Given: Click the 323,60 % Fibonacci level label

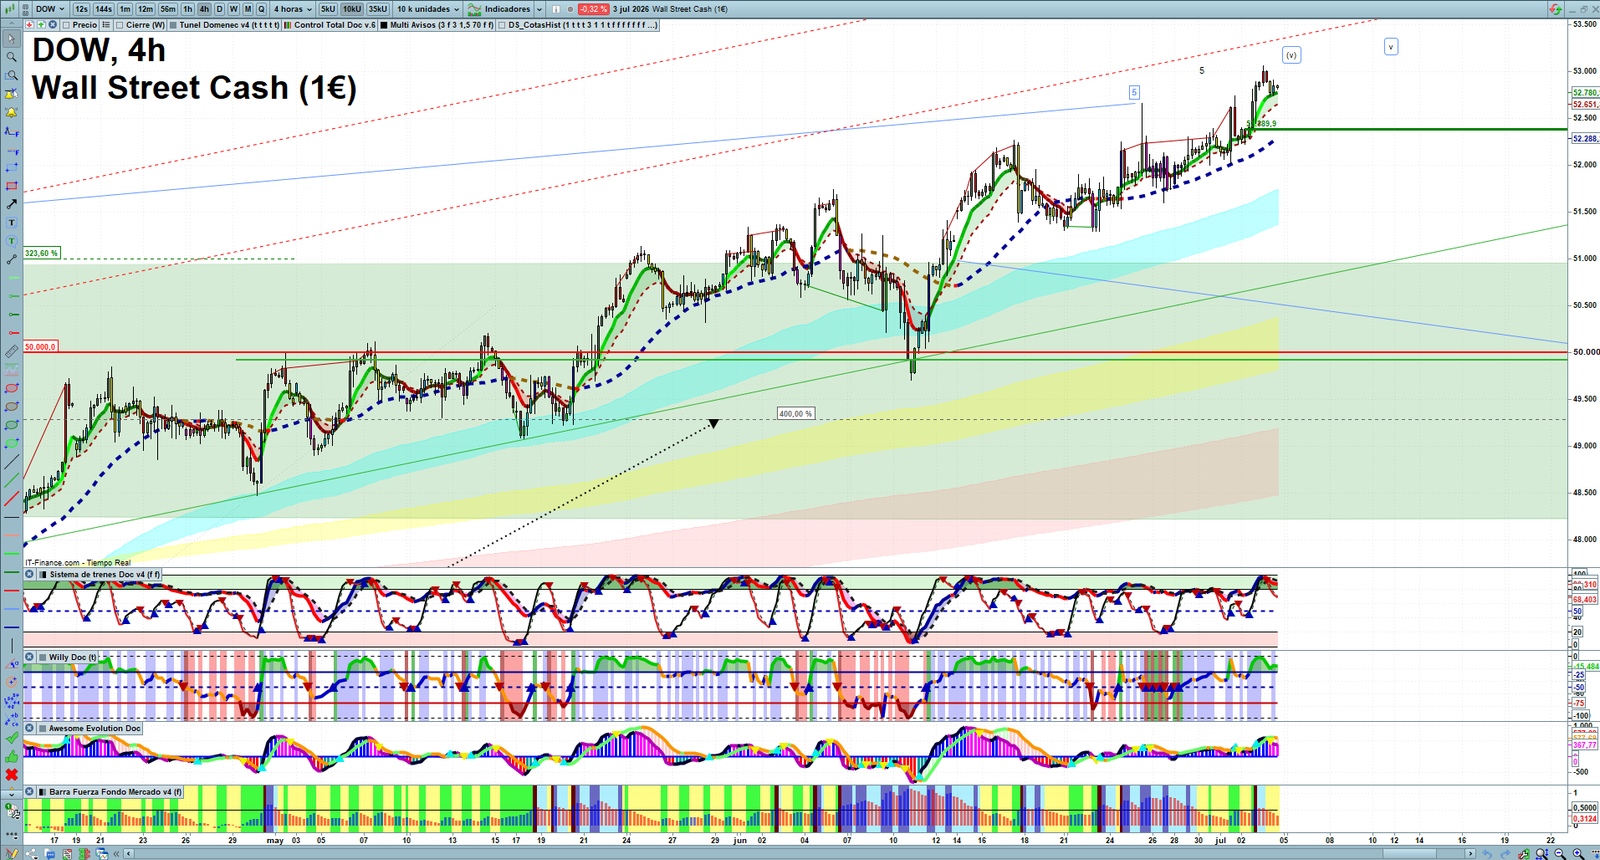Looking at the screenshot, I should coord(42,254).
